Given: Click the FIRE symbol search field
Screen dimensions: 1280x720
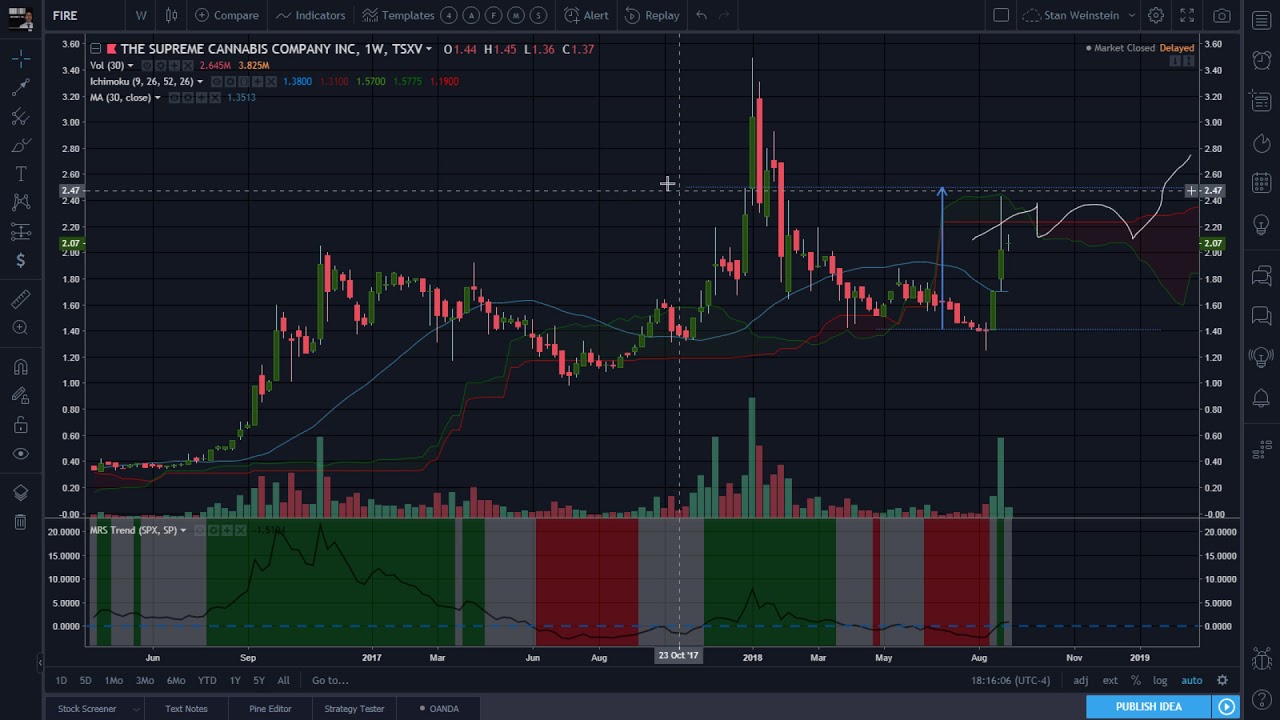Looking at the screenshot, I should click(85, 15).
